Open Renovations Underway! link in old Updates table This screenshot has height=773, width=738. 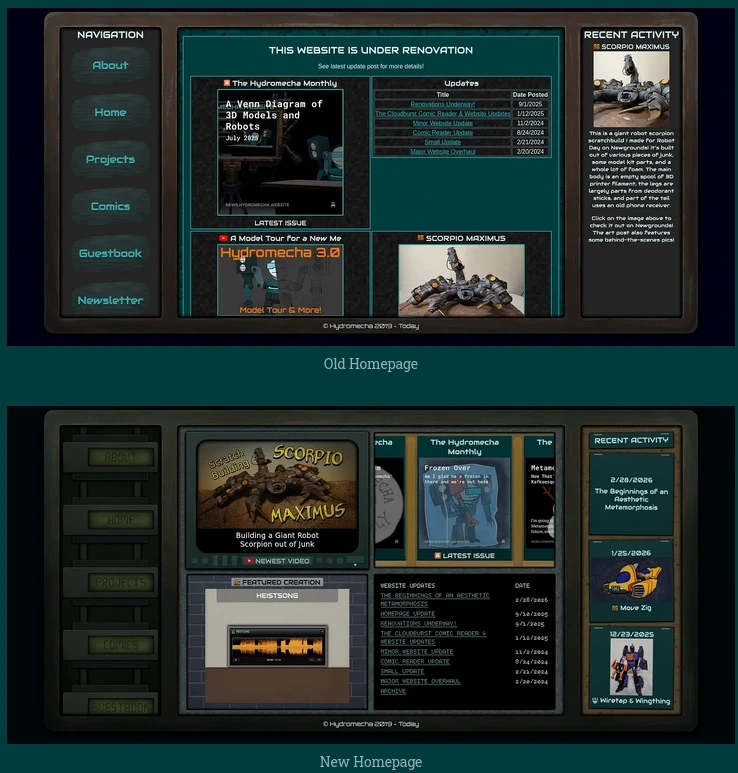[x=443, y=104]
